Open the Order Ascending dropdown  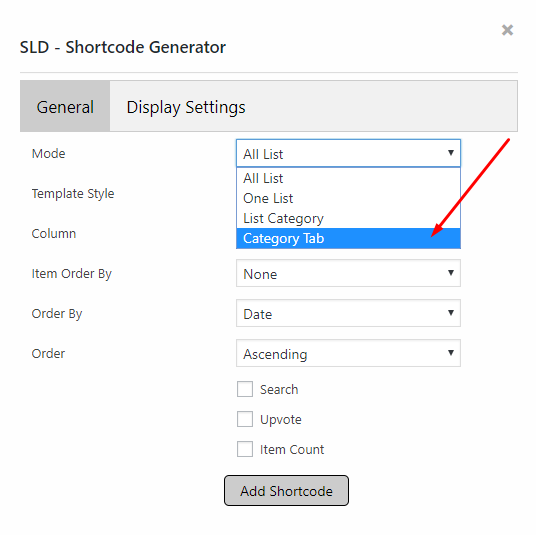[348, 353]
